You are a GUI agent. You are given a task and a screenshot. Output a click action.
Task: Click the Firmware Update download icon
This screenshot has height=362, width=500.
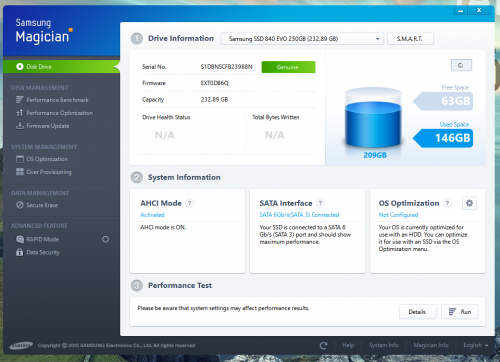(x=20, y=126)
